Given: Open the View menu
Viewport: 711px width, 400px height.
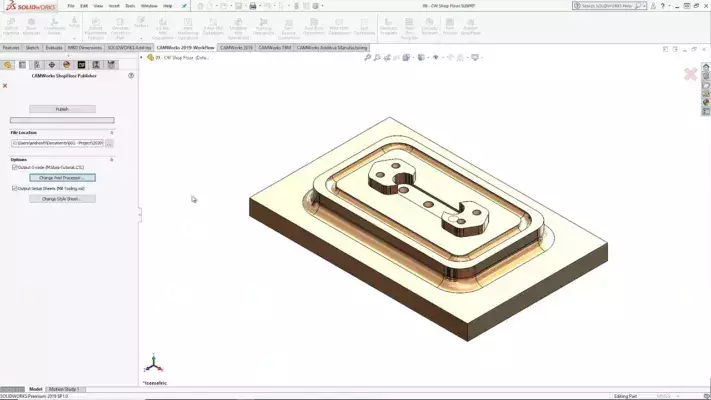Looking at the screenshot, I should [98, 6].
